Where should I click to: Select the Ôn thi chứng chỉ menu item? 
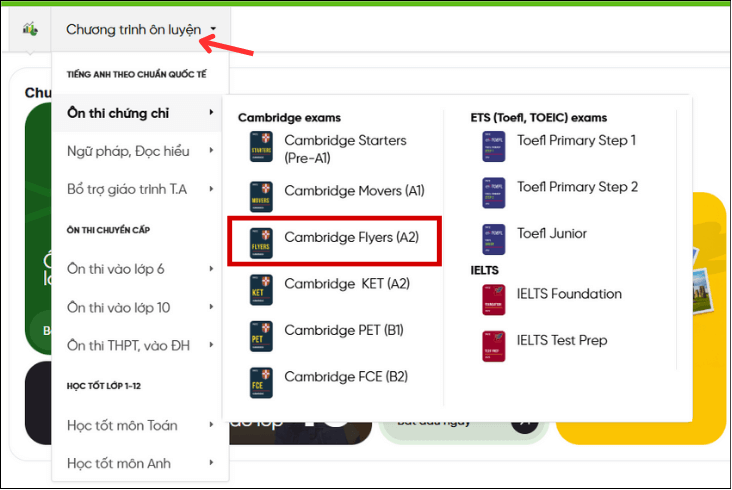[118, 113]
